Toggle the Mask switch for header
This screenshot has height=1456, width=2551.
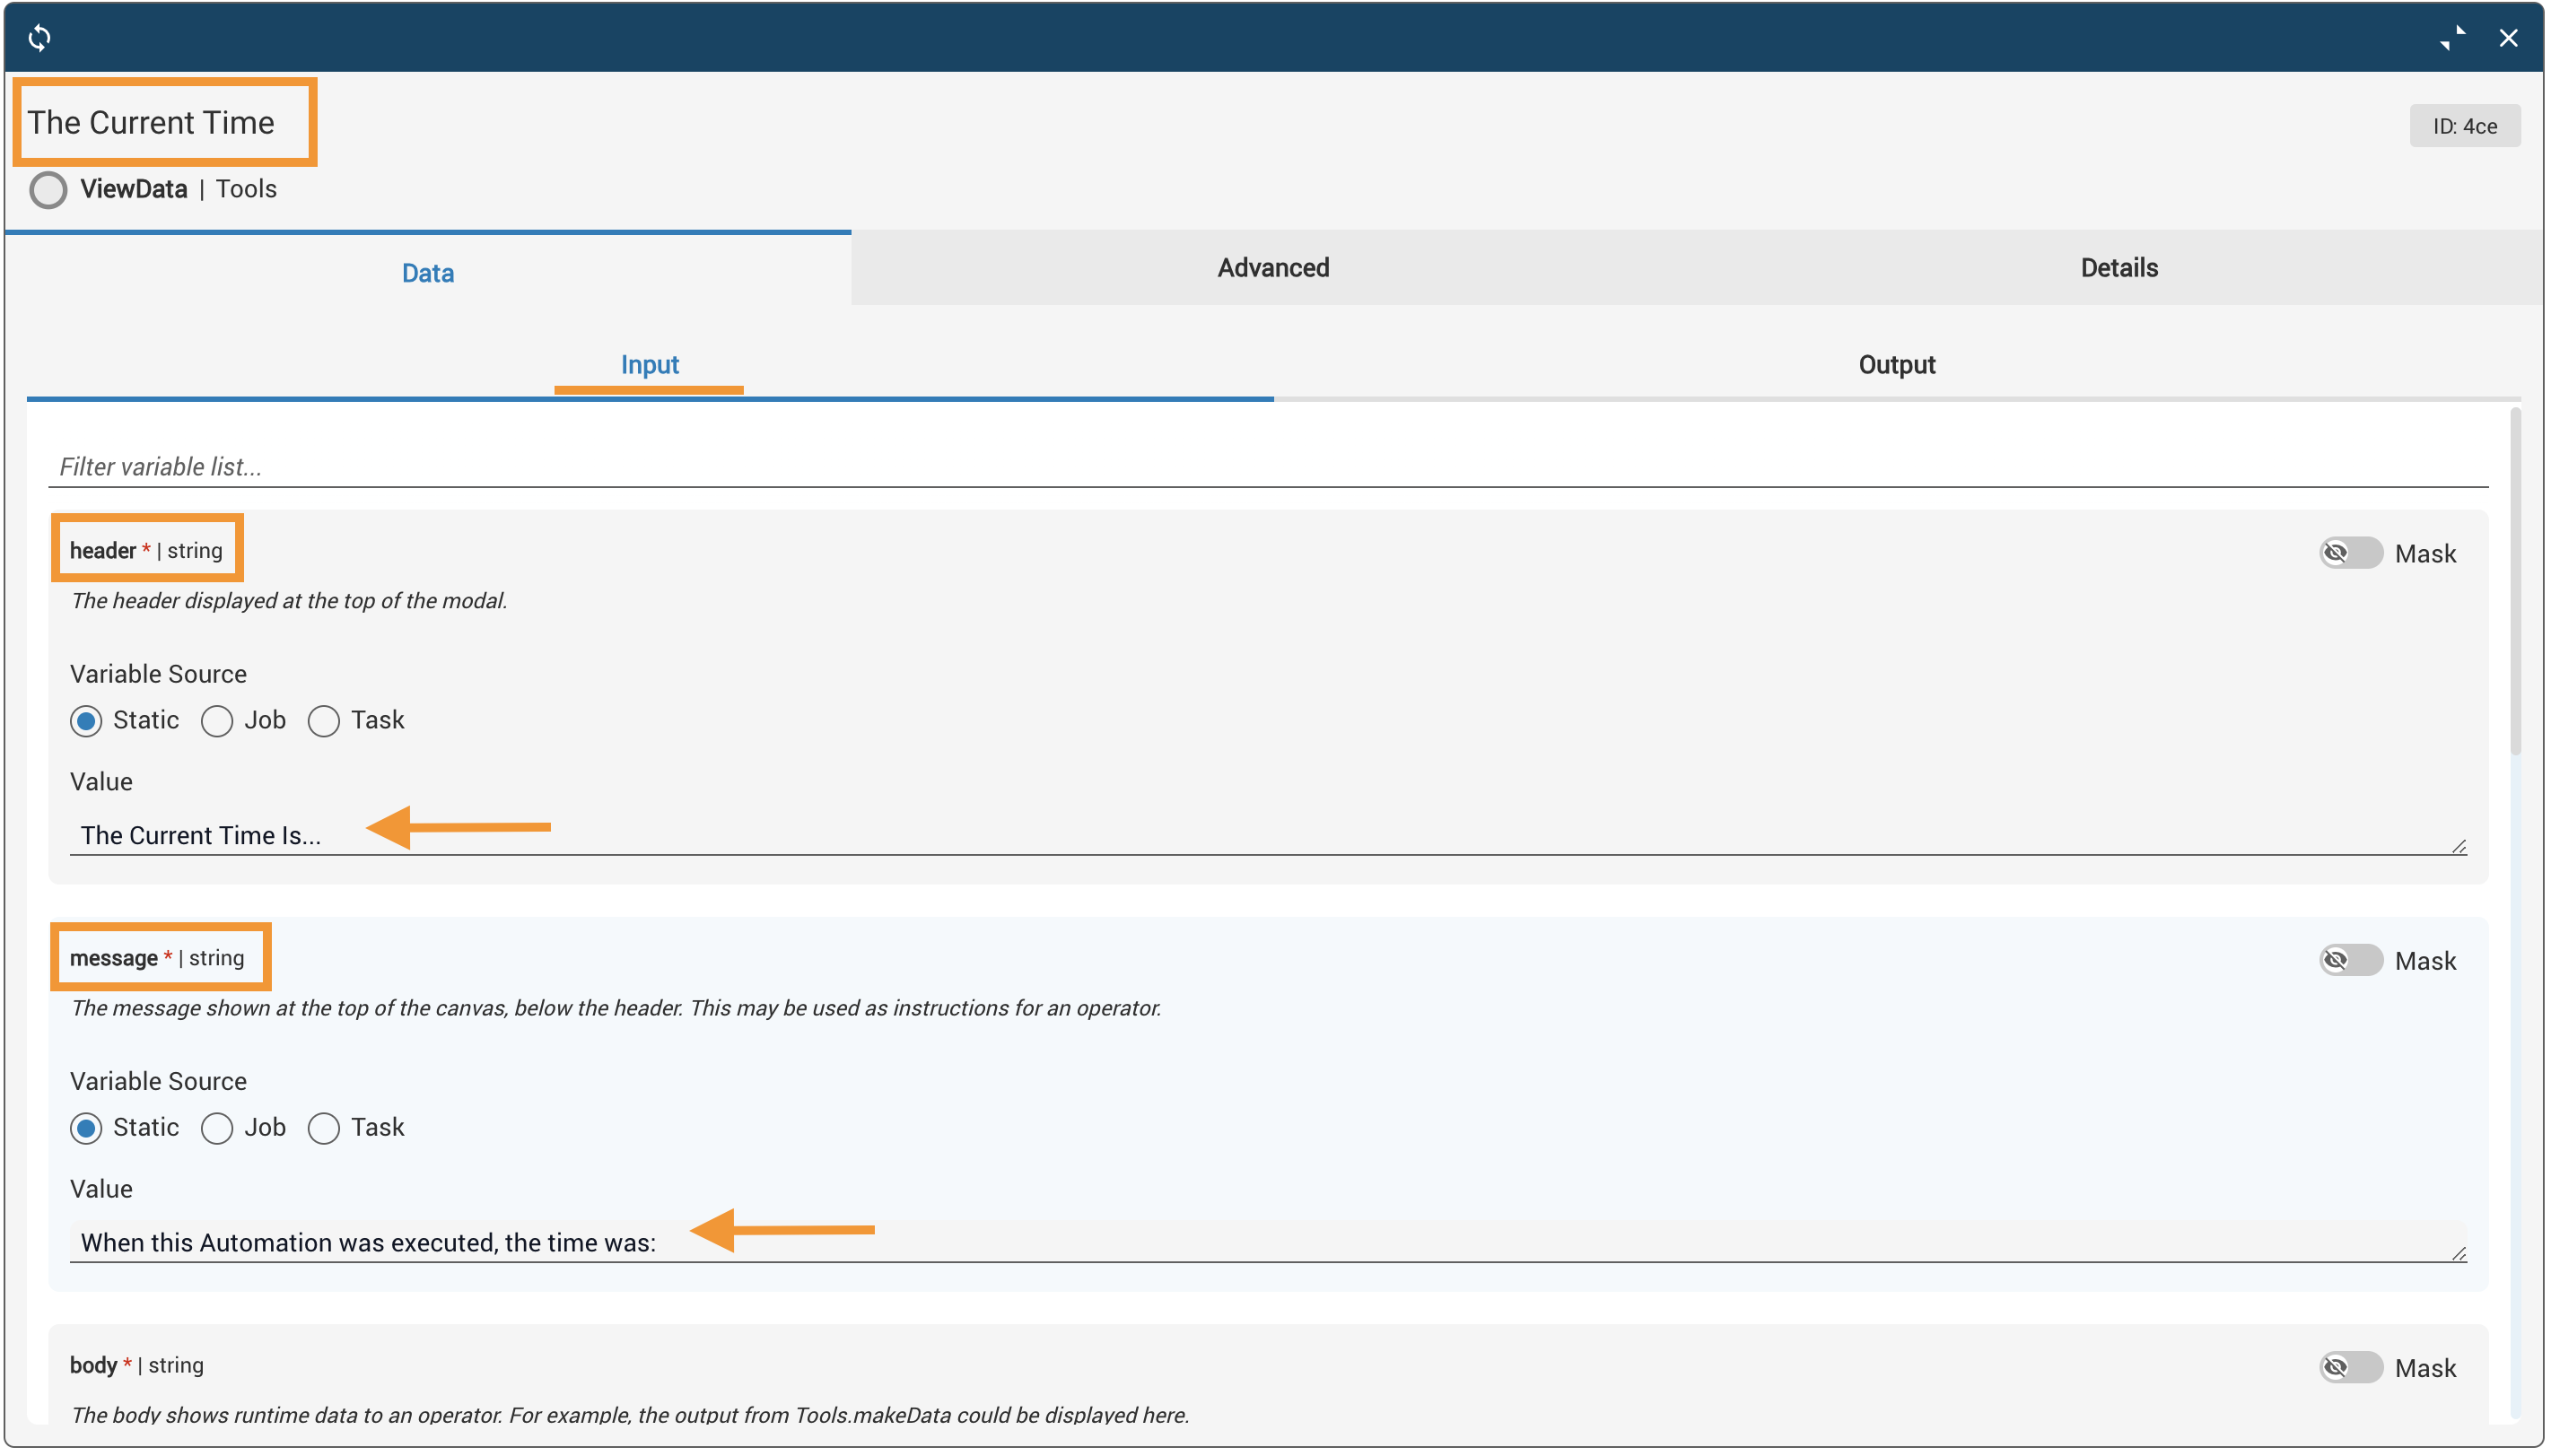tap(2350, 553)
